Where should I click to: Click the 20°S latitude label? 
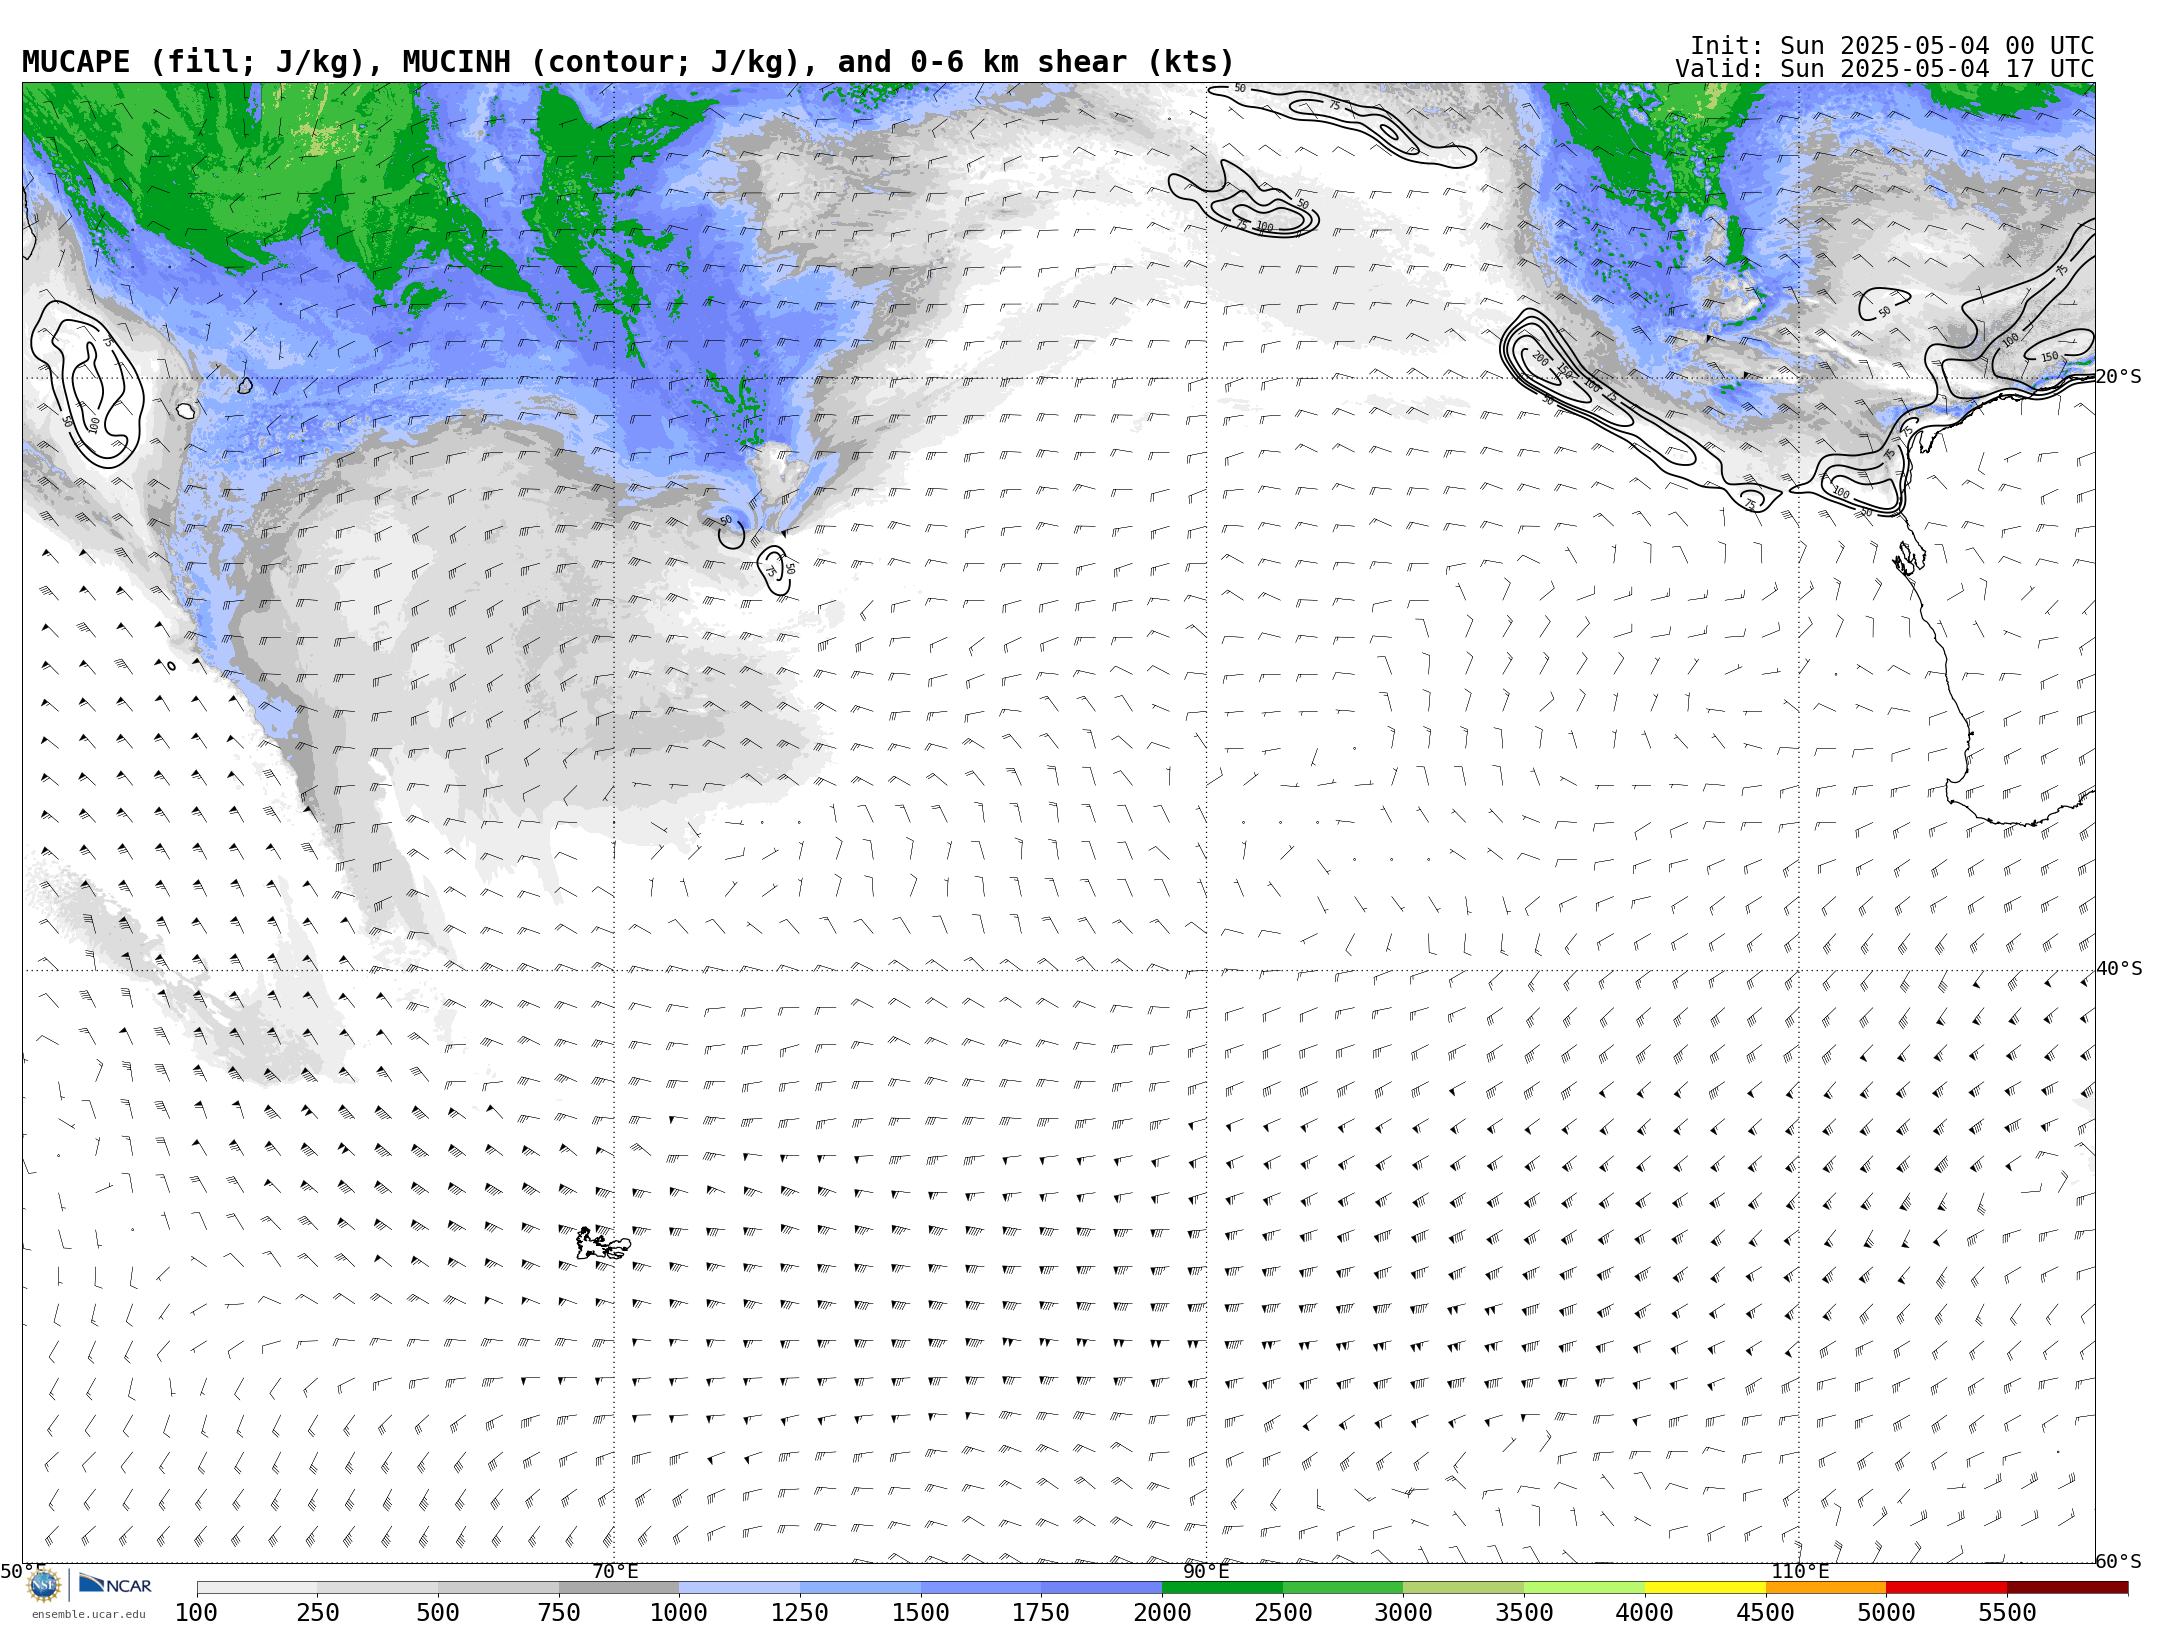pyautogui.click(x=2119, y=377)
